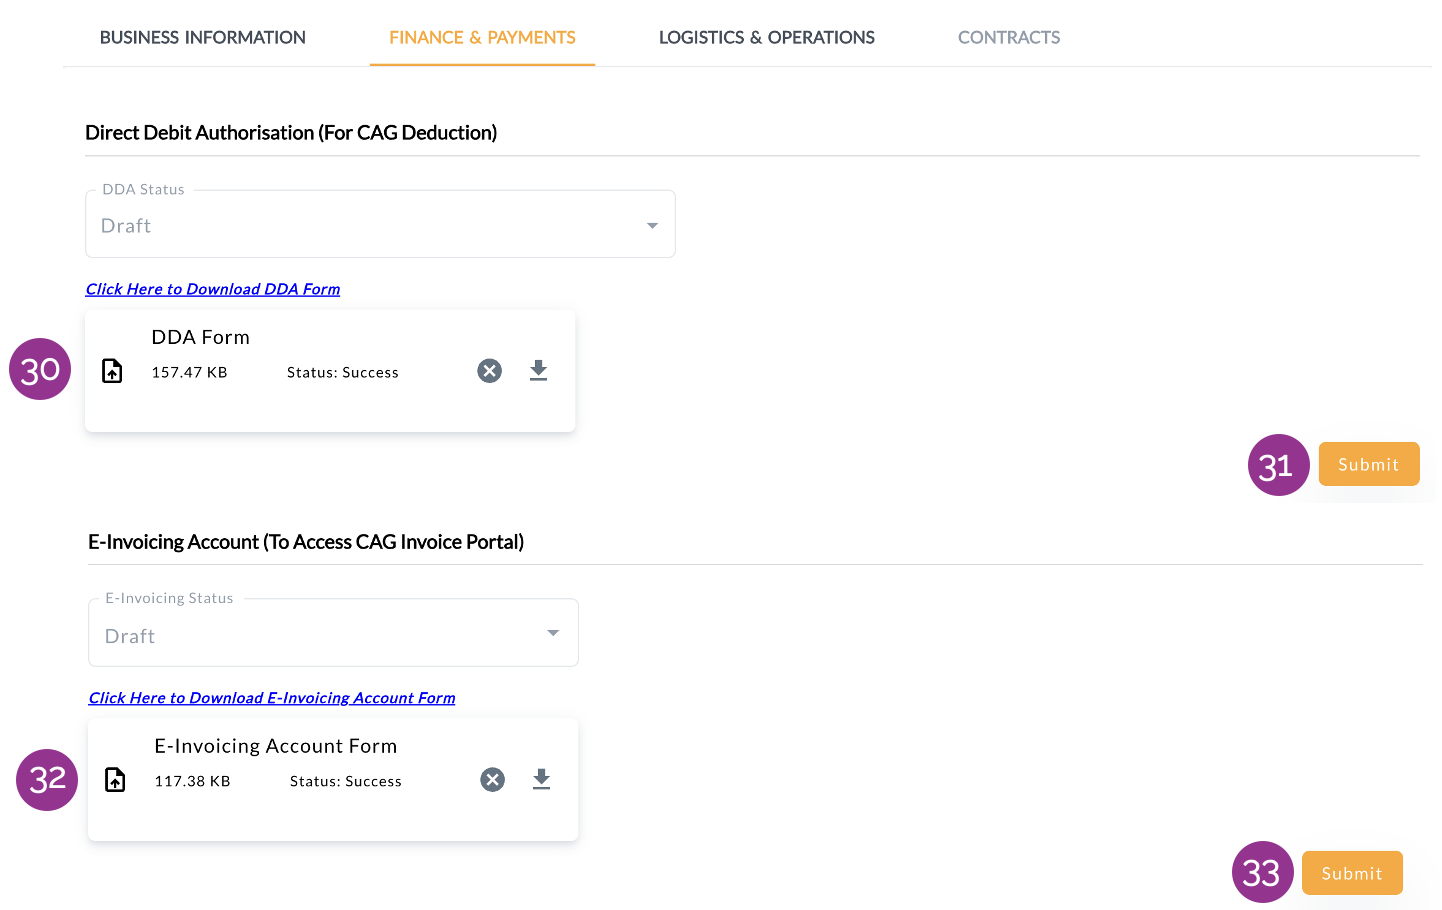The image size is (1442, 910).
Task: Select the purple step 32 badge
Action: pos(47,780)
